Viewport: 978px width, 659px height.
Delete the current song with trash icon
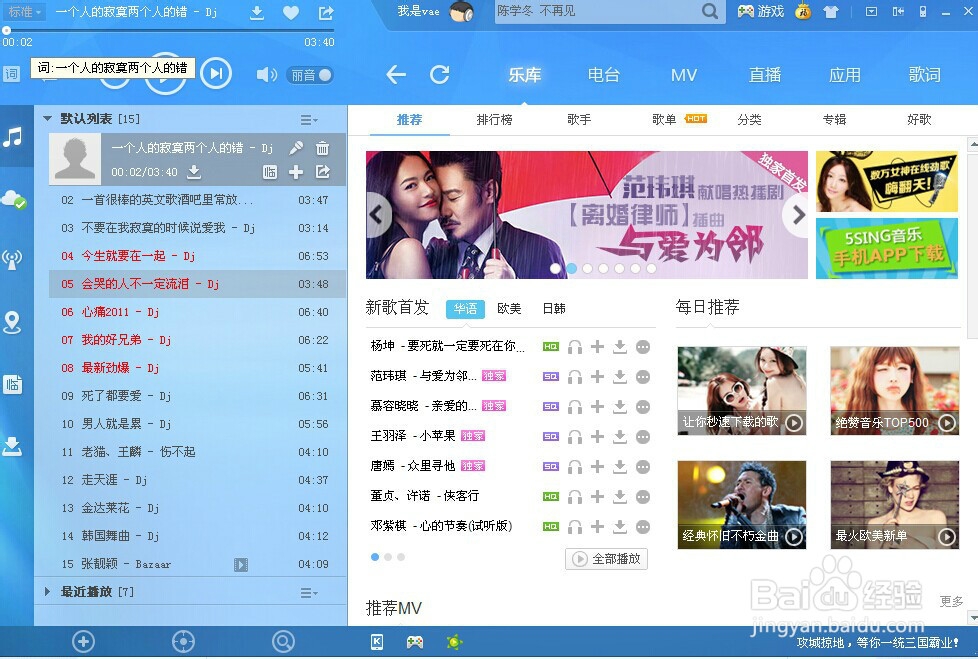[x=322, y=148]
